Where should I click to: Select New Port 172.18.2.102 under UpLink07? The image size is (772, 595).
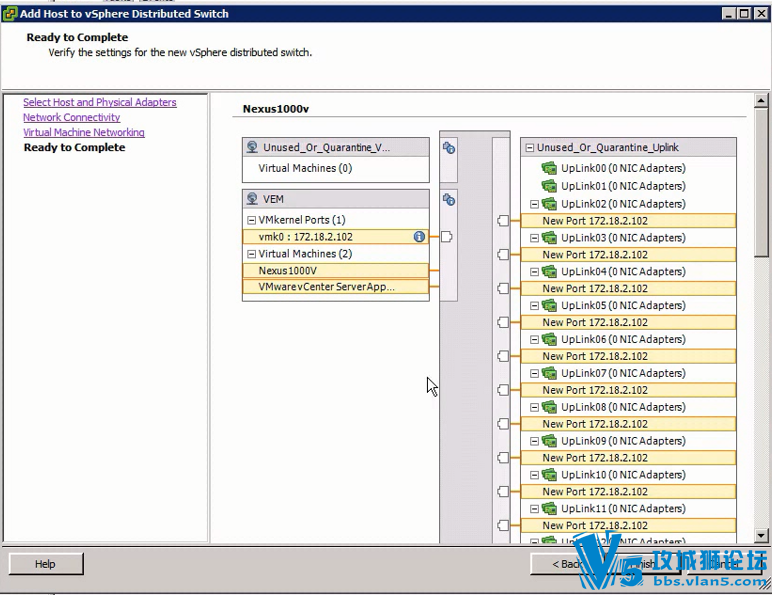pyautogui.click(x=628, y=390)
